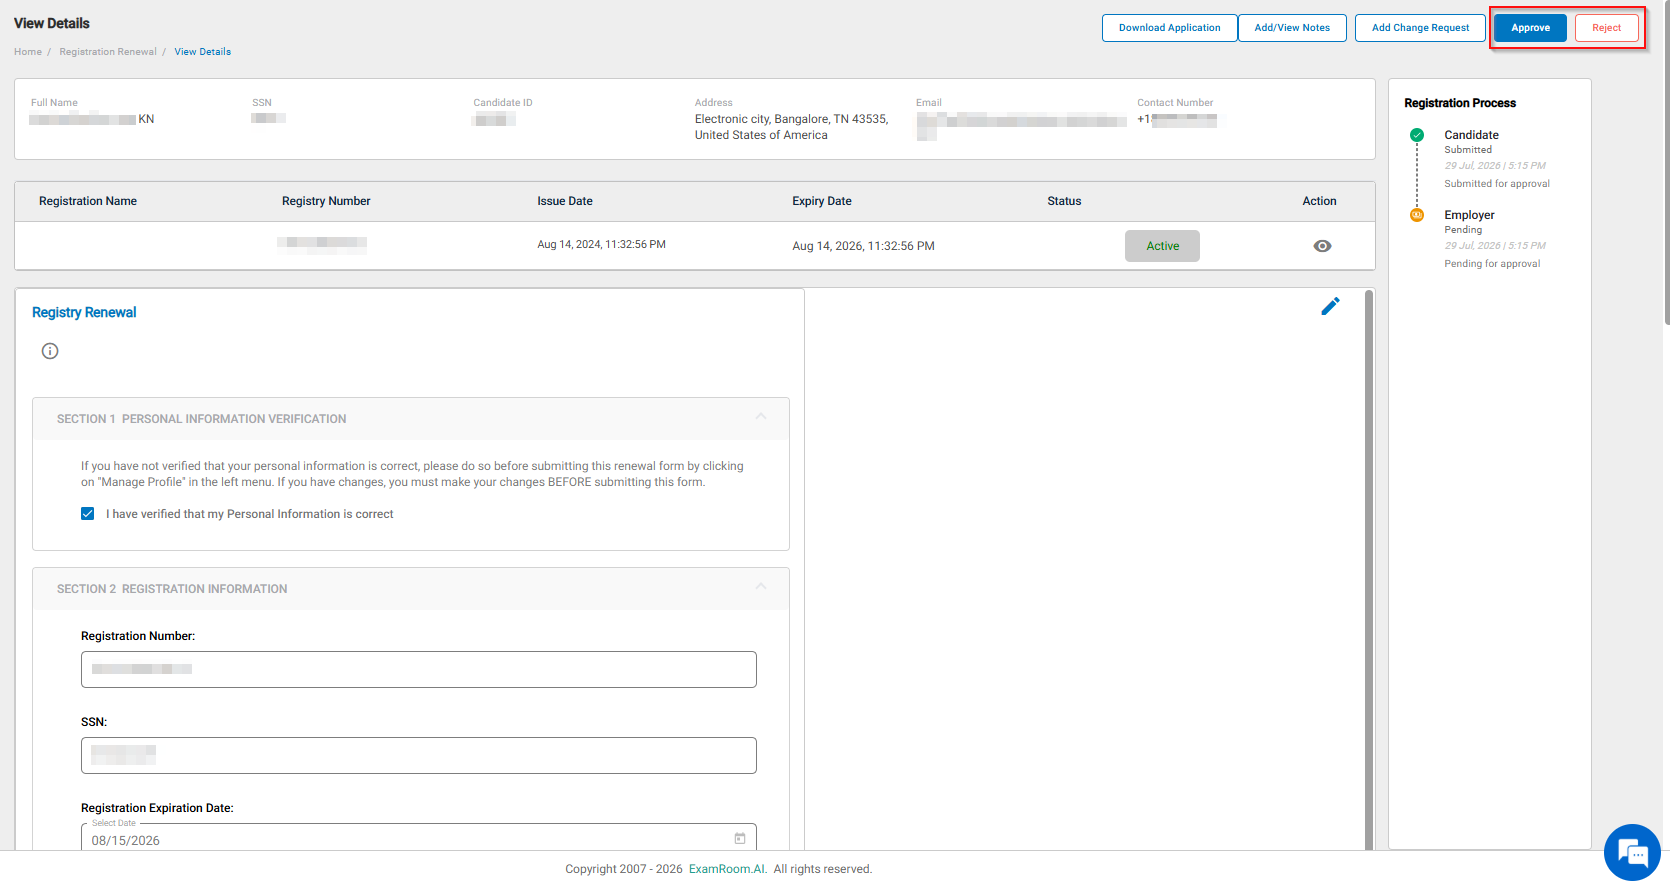Open Add/View Notes

pyautogui.click(x=1292, y=28)
